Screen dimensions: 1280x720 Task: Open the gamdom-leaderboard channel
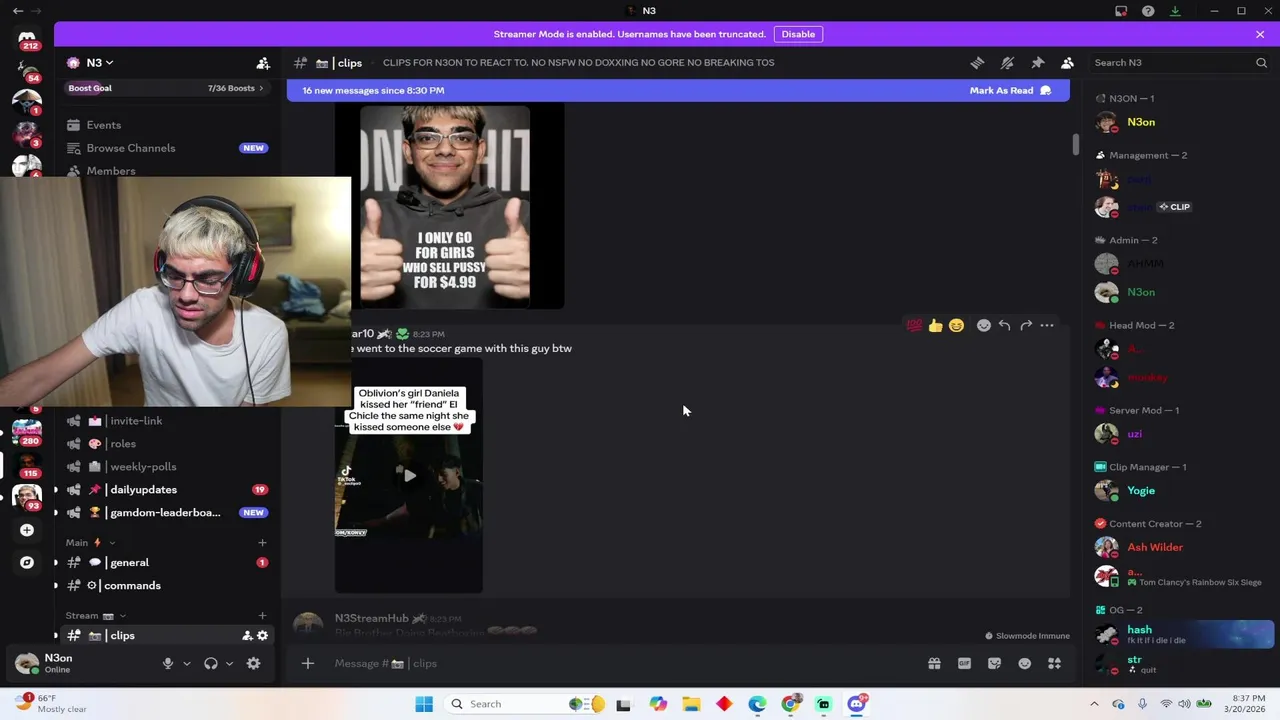[x=167, y=513]
